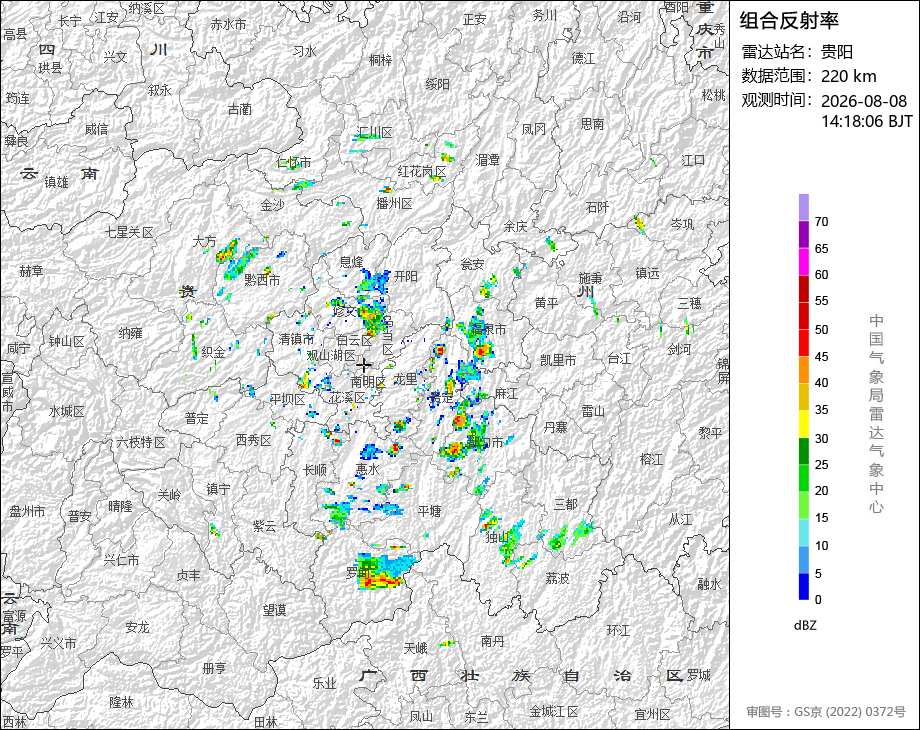This screenshot has width=920, height=730.
Task: Select the blue 0 dBZ legend swatch
Action: point(804,586)
